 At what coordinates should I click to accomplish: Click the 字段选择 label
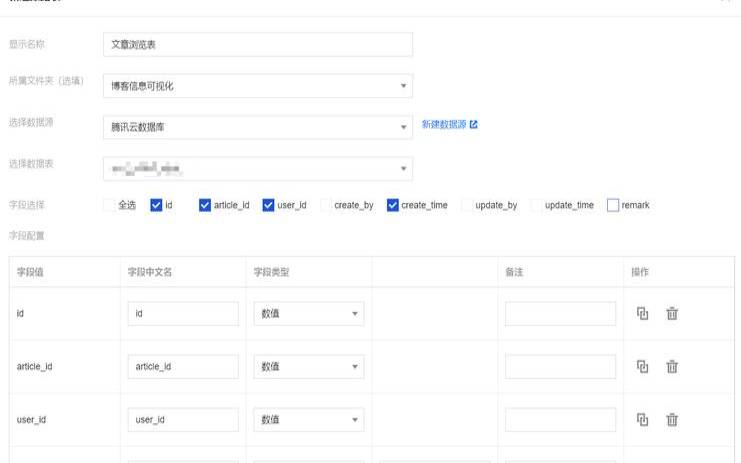click(26, 205)
